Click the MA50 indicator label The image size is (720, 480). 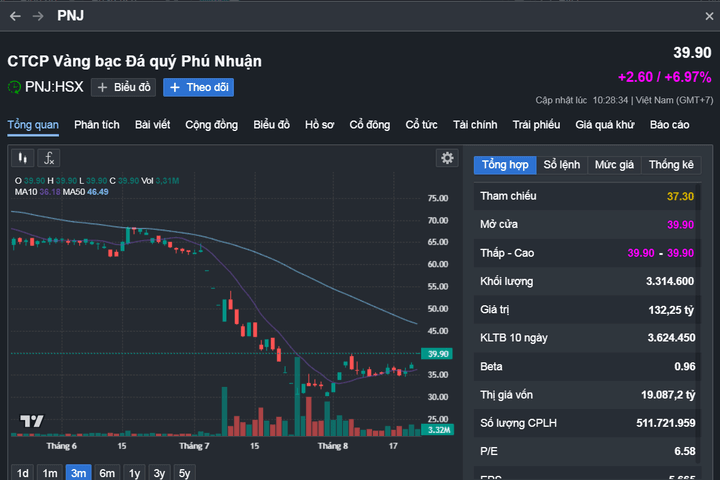(74, 192)
